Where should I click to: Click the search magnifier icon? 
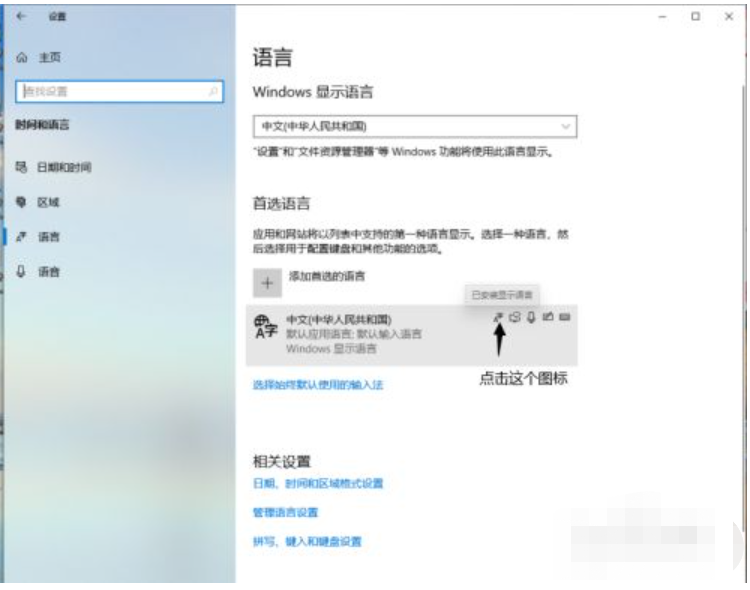coord(213,91)
